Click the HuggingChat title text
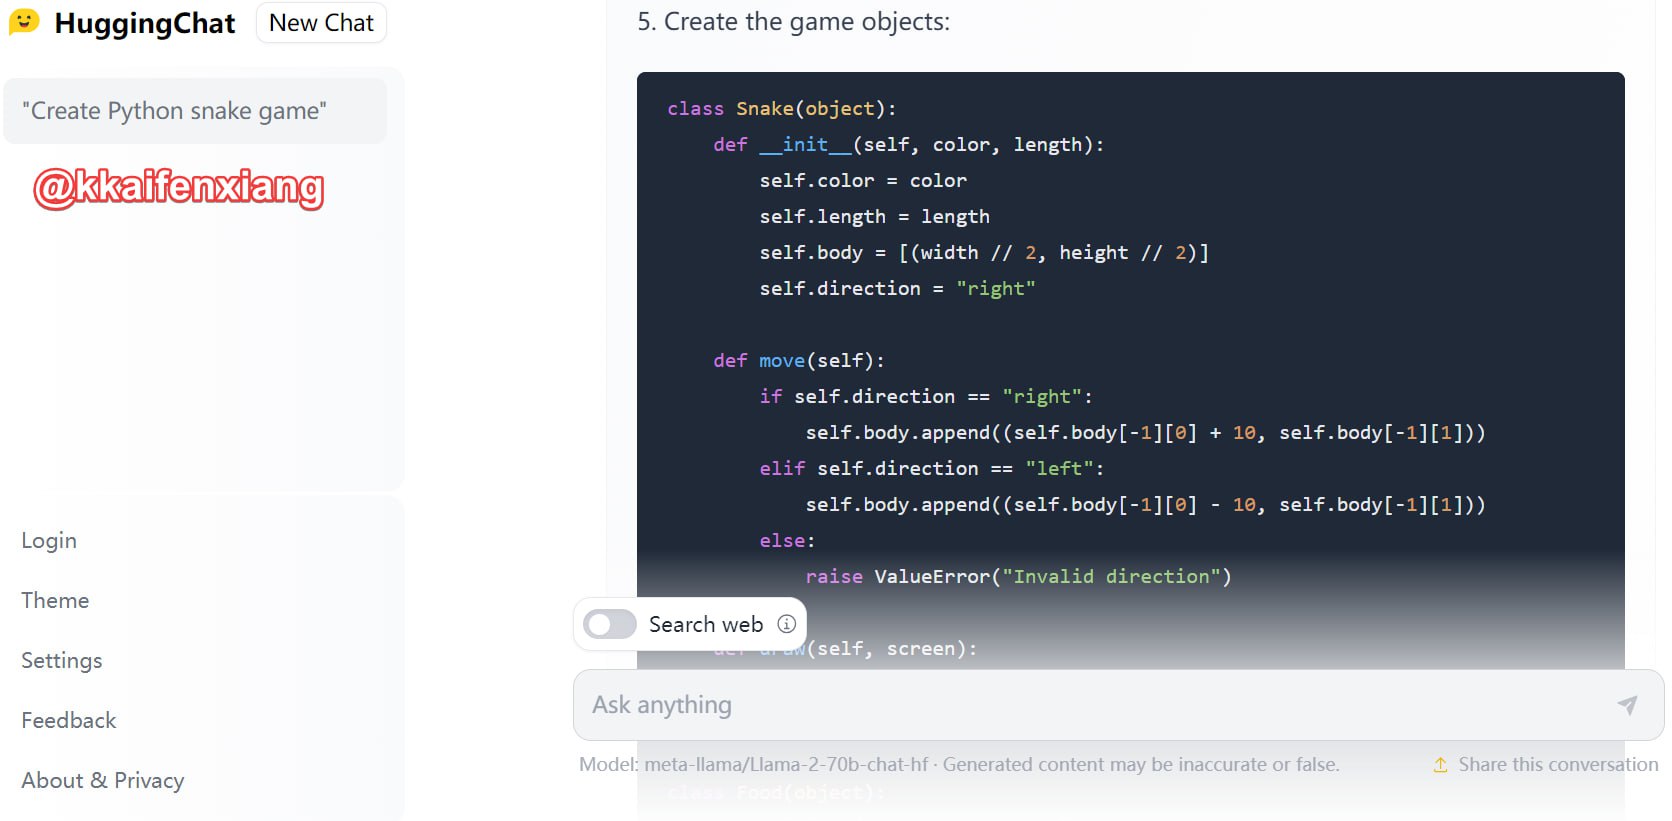Image resolution: width=1672 pixels, height=821 pixels. click(x=145, y=23)
